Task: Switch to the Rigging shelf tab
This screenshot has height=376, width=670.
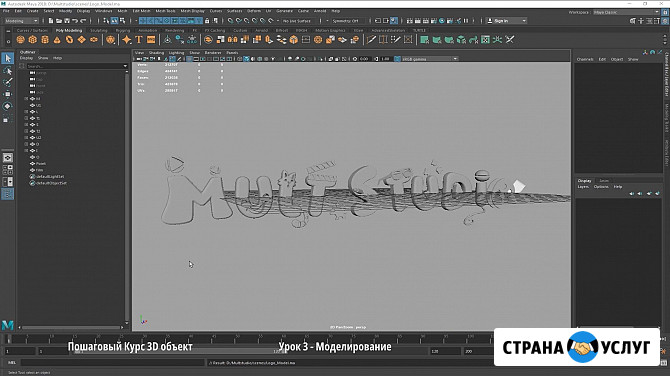Action: point(123,31)
